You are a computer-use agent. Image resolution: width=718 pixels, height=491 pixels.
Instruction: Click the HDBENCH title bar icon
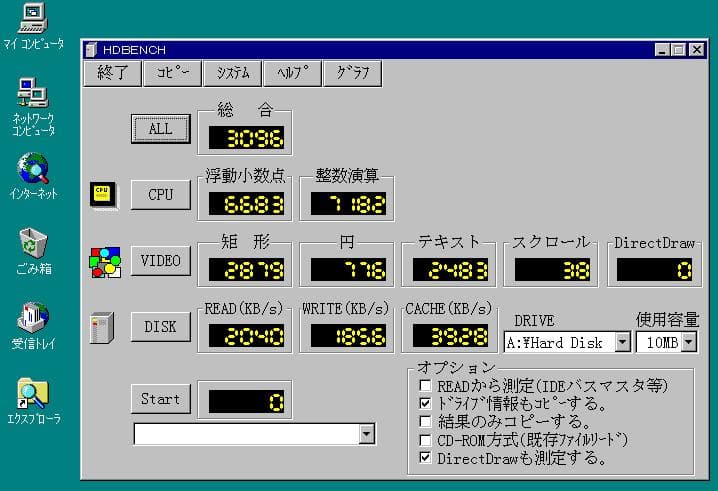tap(92, 49)
